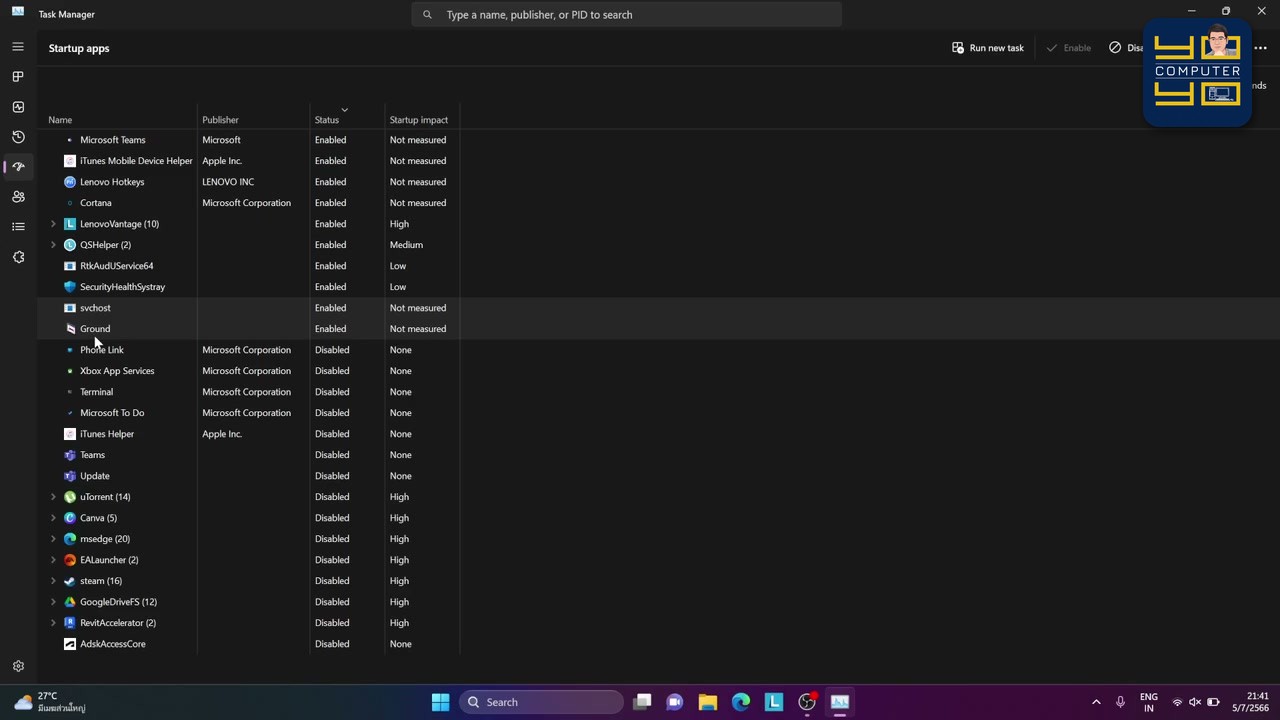Select the Microsoft Teams row
This screenshot has width=1280, height=720.
660,140
